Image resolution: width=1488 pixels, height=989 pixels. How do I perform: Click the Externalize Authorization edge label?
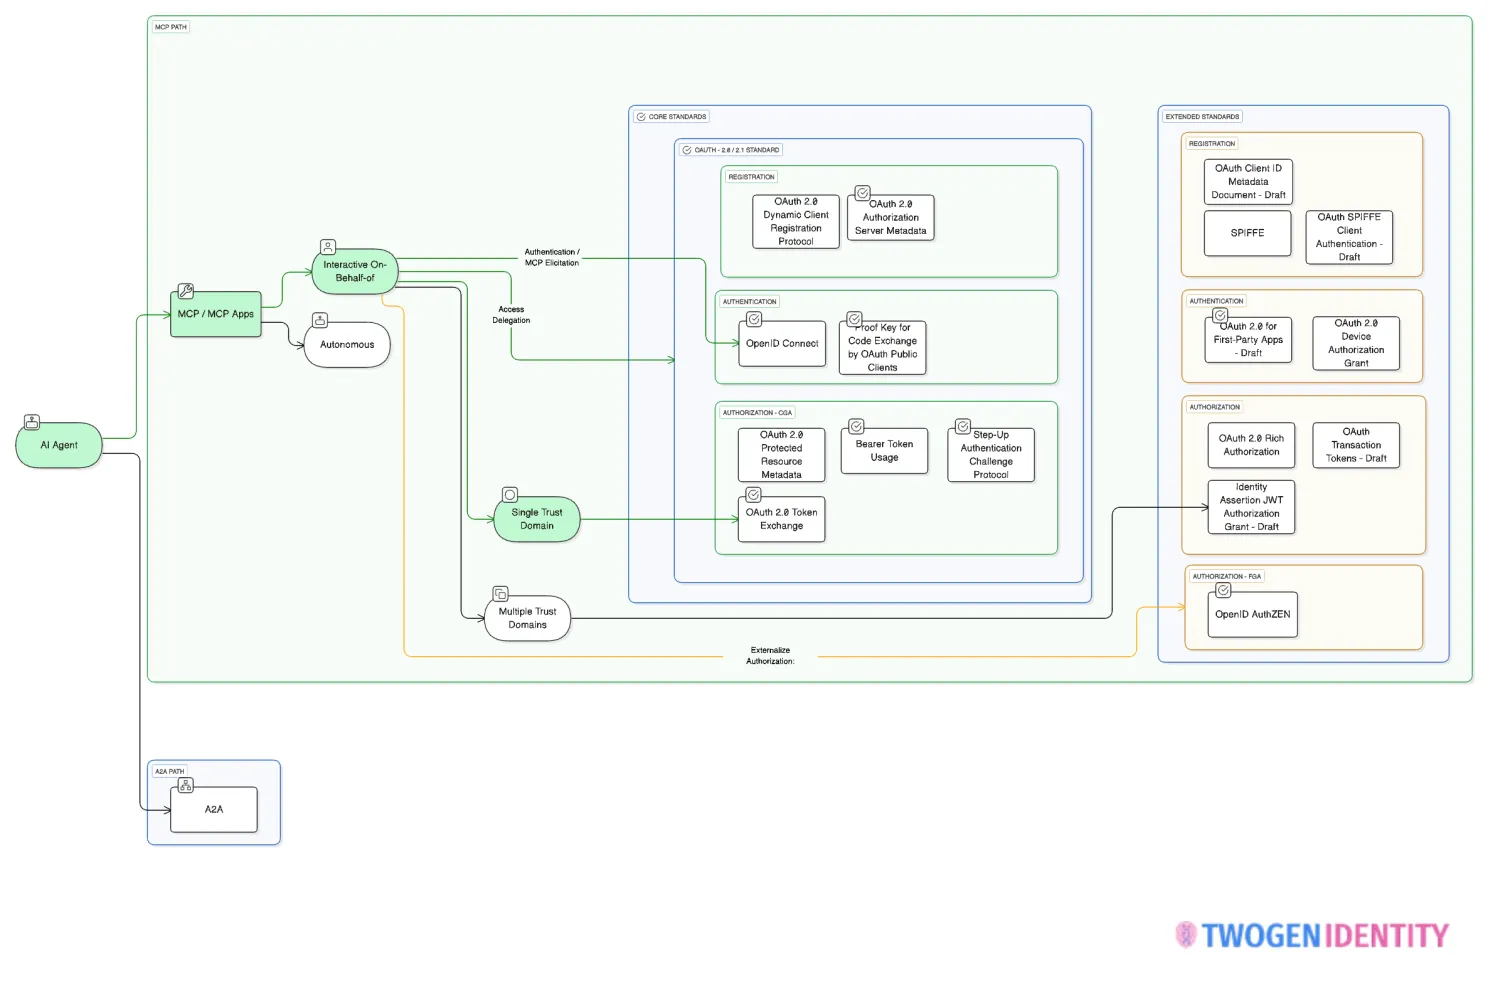770,656
